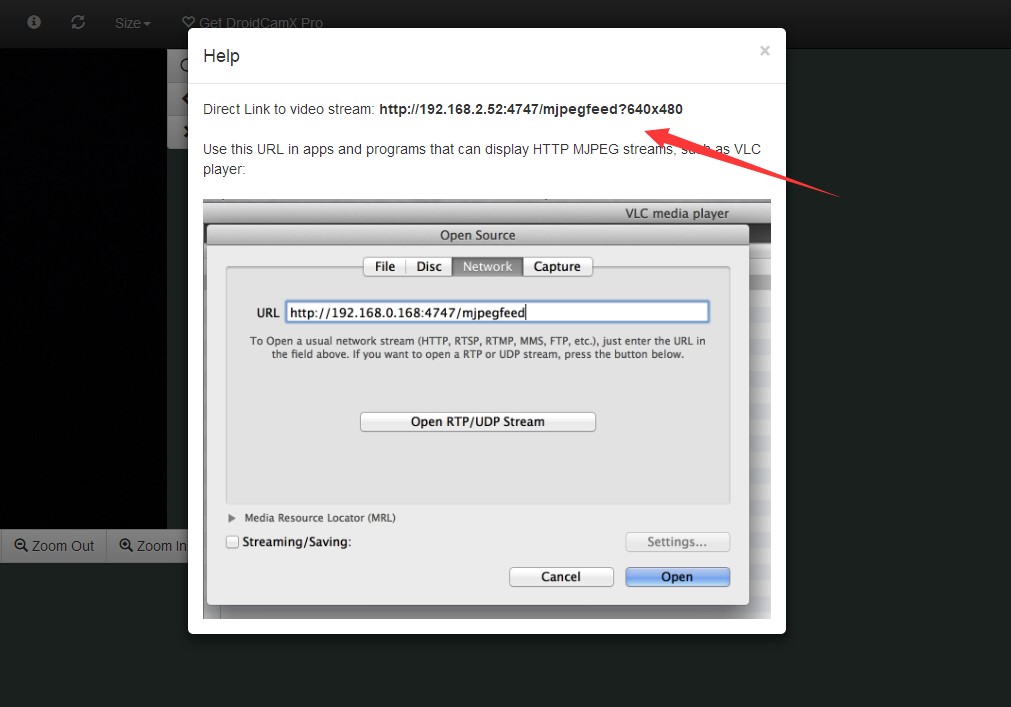Click the blue Open button
Screen dimensions: 1011x707
[677, 576]
